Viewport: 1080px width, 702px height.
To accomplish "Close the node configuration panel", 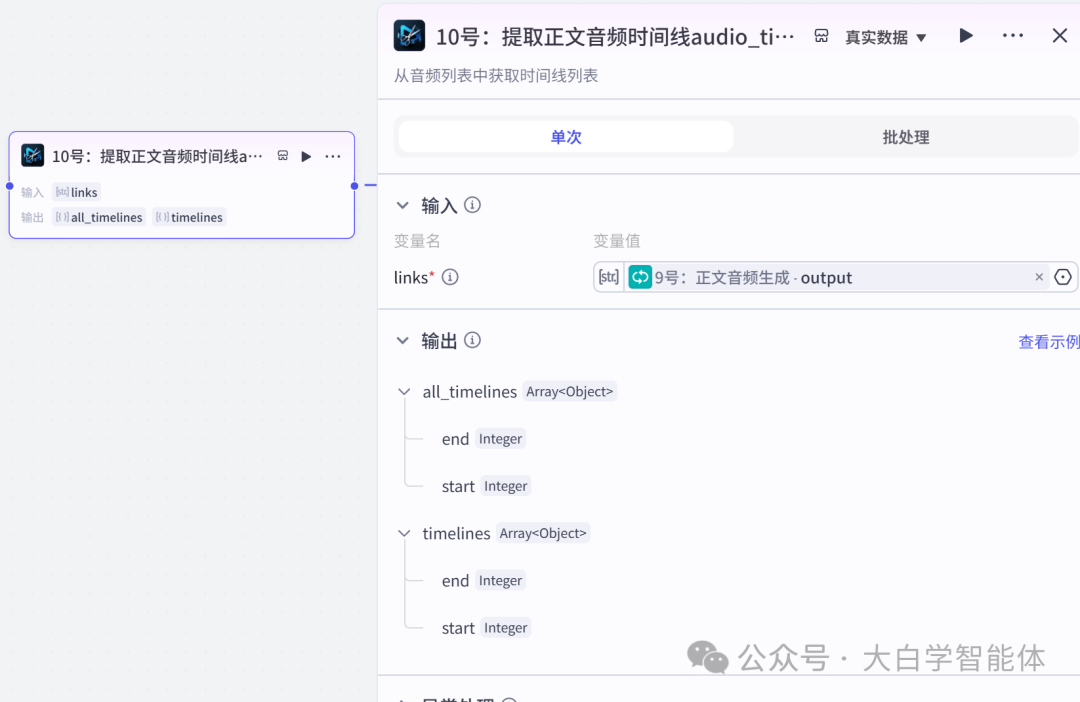I will click(x=1059, y=36).
